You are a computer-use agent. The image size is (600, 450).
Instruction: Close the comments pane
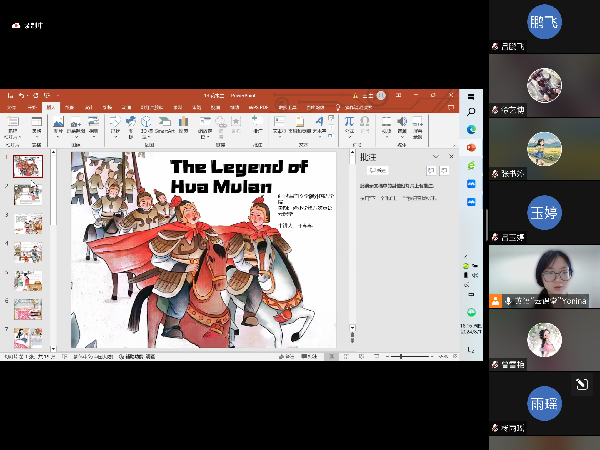pyautogui.click(x=451, y=157)
